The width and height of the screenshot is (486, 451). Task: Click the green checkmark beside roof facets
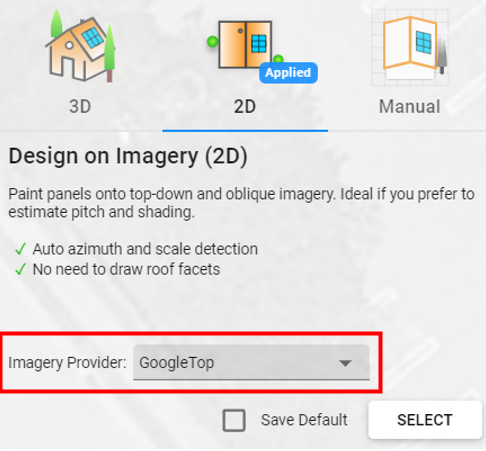coord(21,269)
